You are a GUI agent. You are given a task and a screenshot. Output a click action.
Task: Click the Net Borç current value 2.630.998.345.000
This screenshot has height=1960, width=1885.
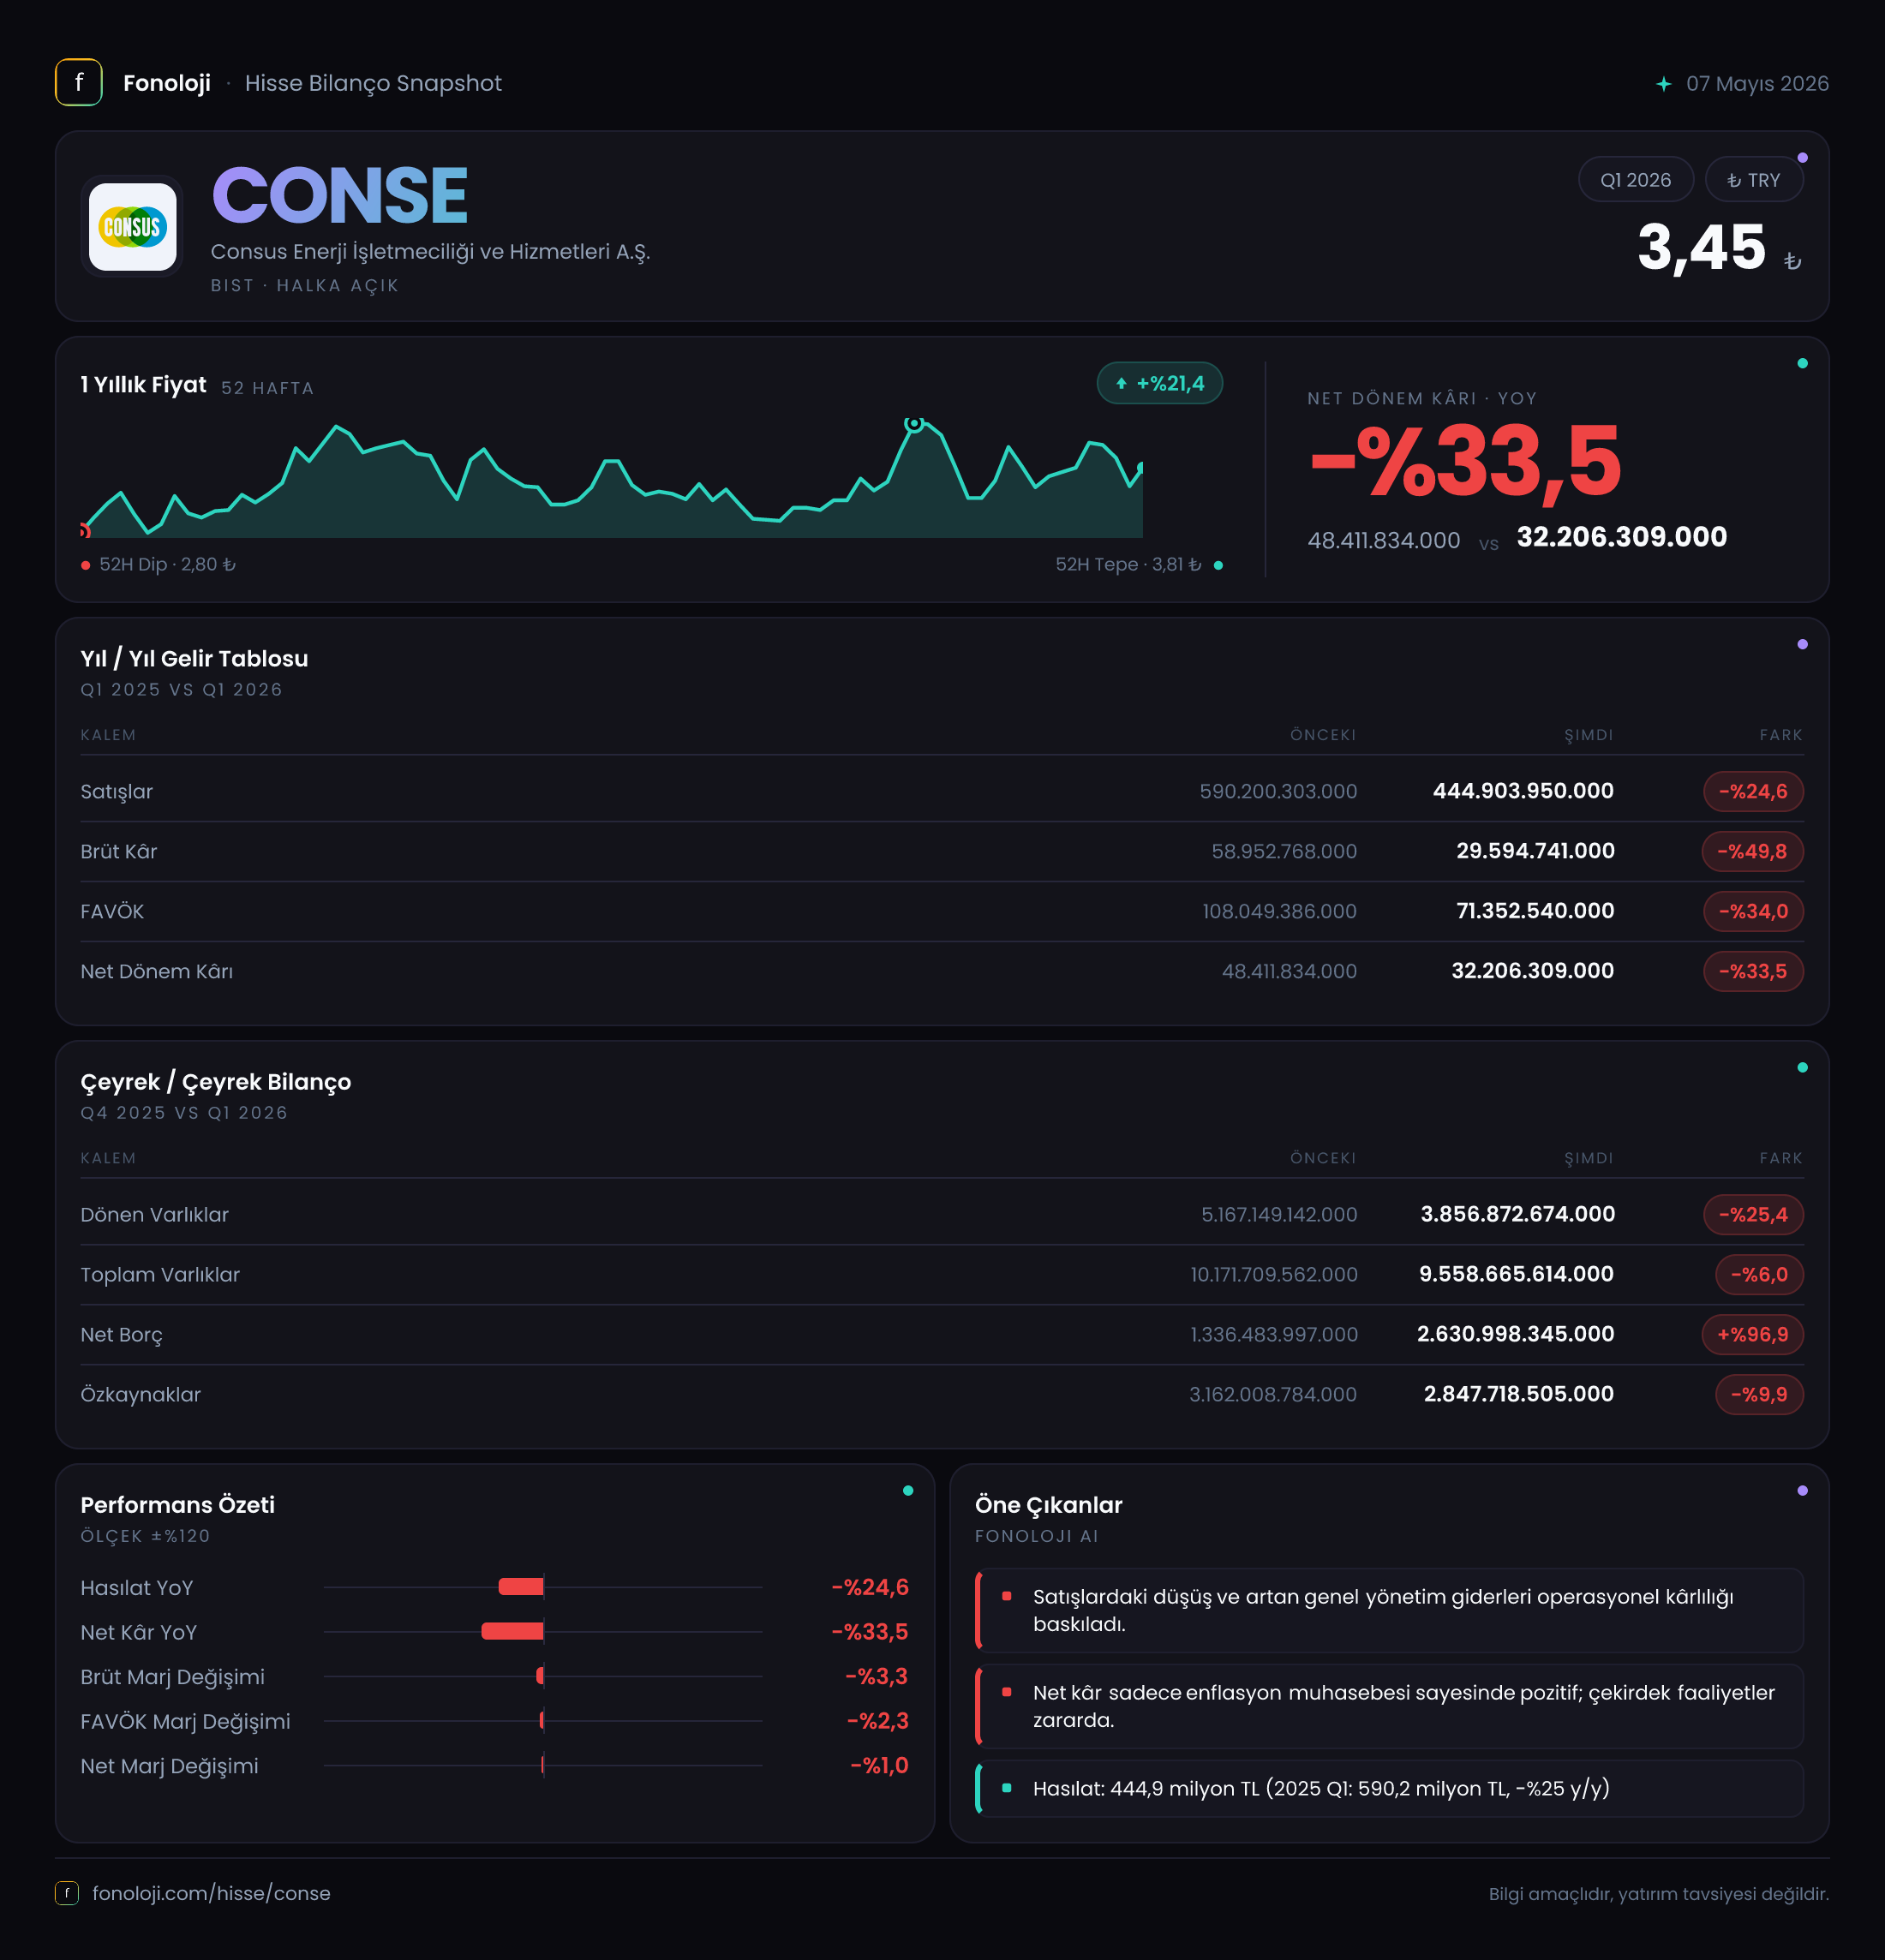1515,1334
